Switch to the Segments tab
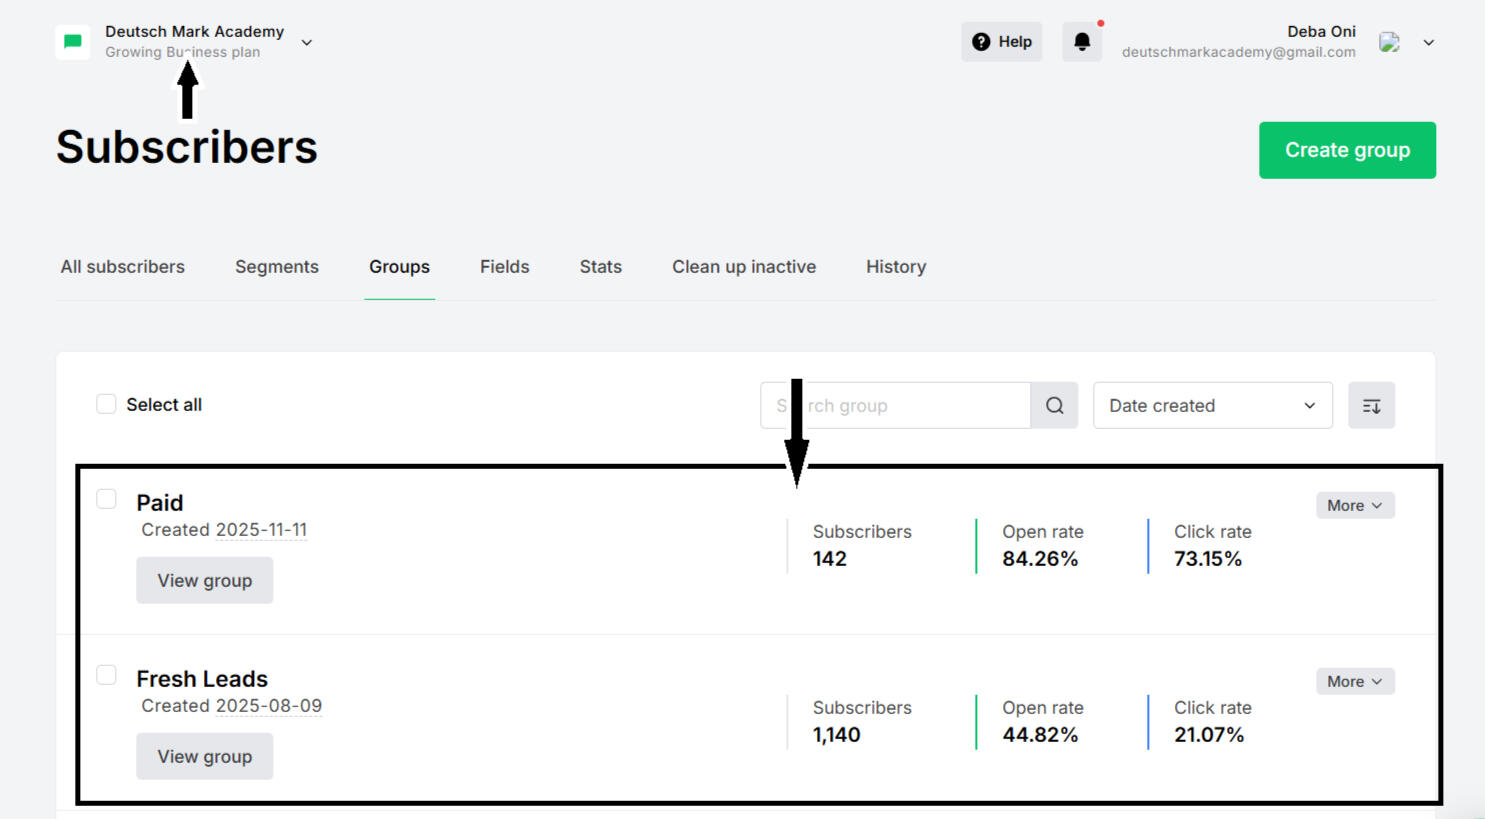Viewport: 1485px width, 819px height. point(277,267)
